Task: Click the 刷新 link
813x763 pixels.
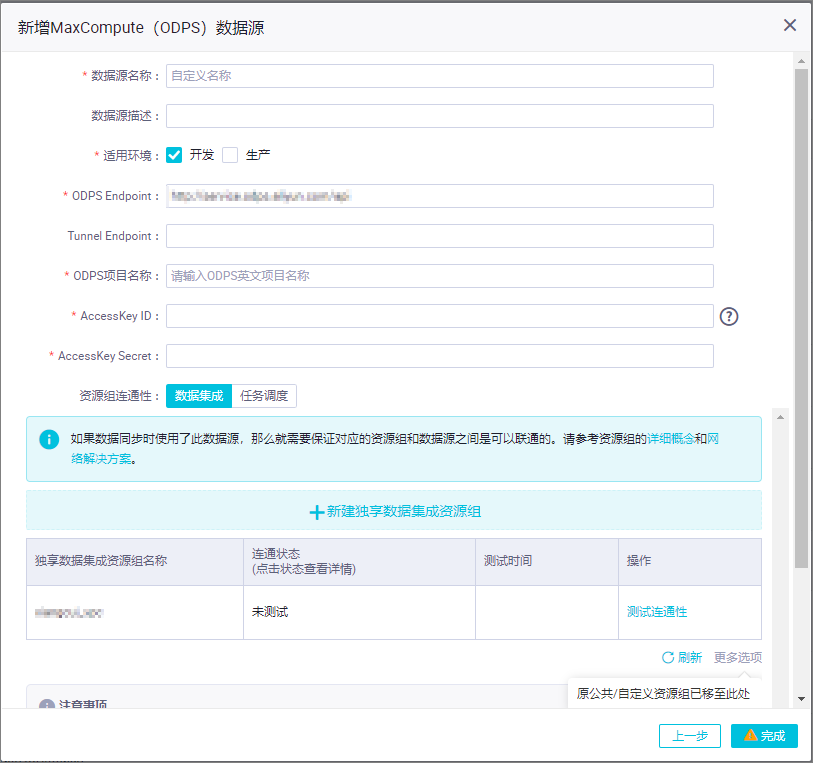Action: click(x=690, y=657)
